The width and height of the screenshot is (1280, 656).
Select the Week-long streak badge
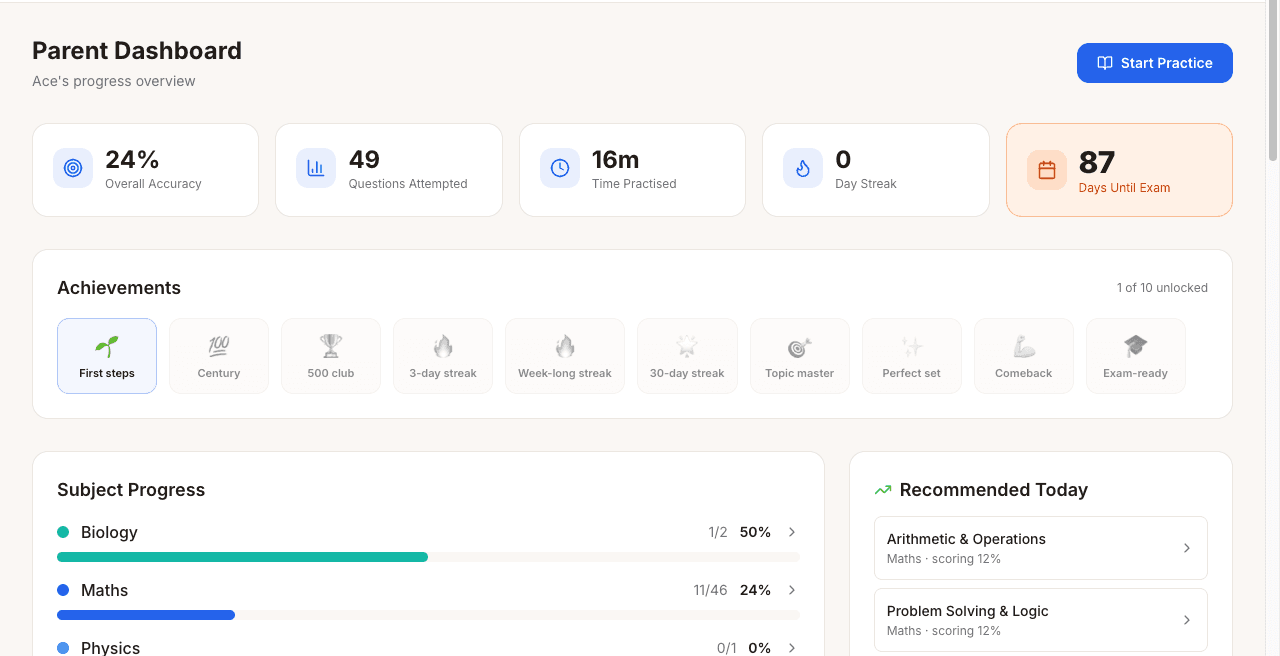(565, 356)
